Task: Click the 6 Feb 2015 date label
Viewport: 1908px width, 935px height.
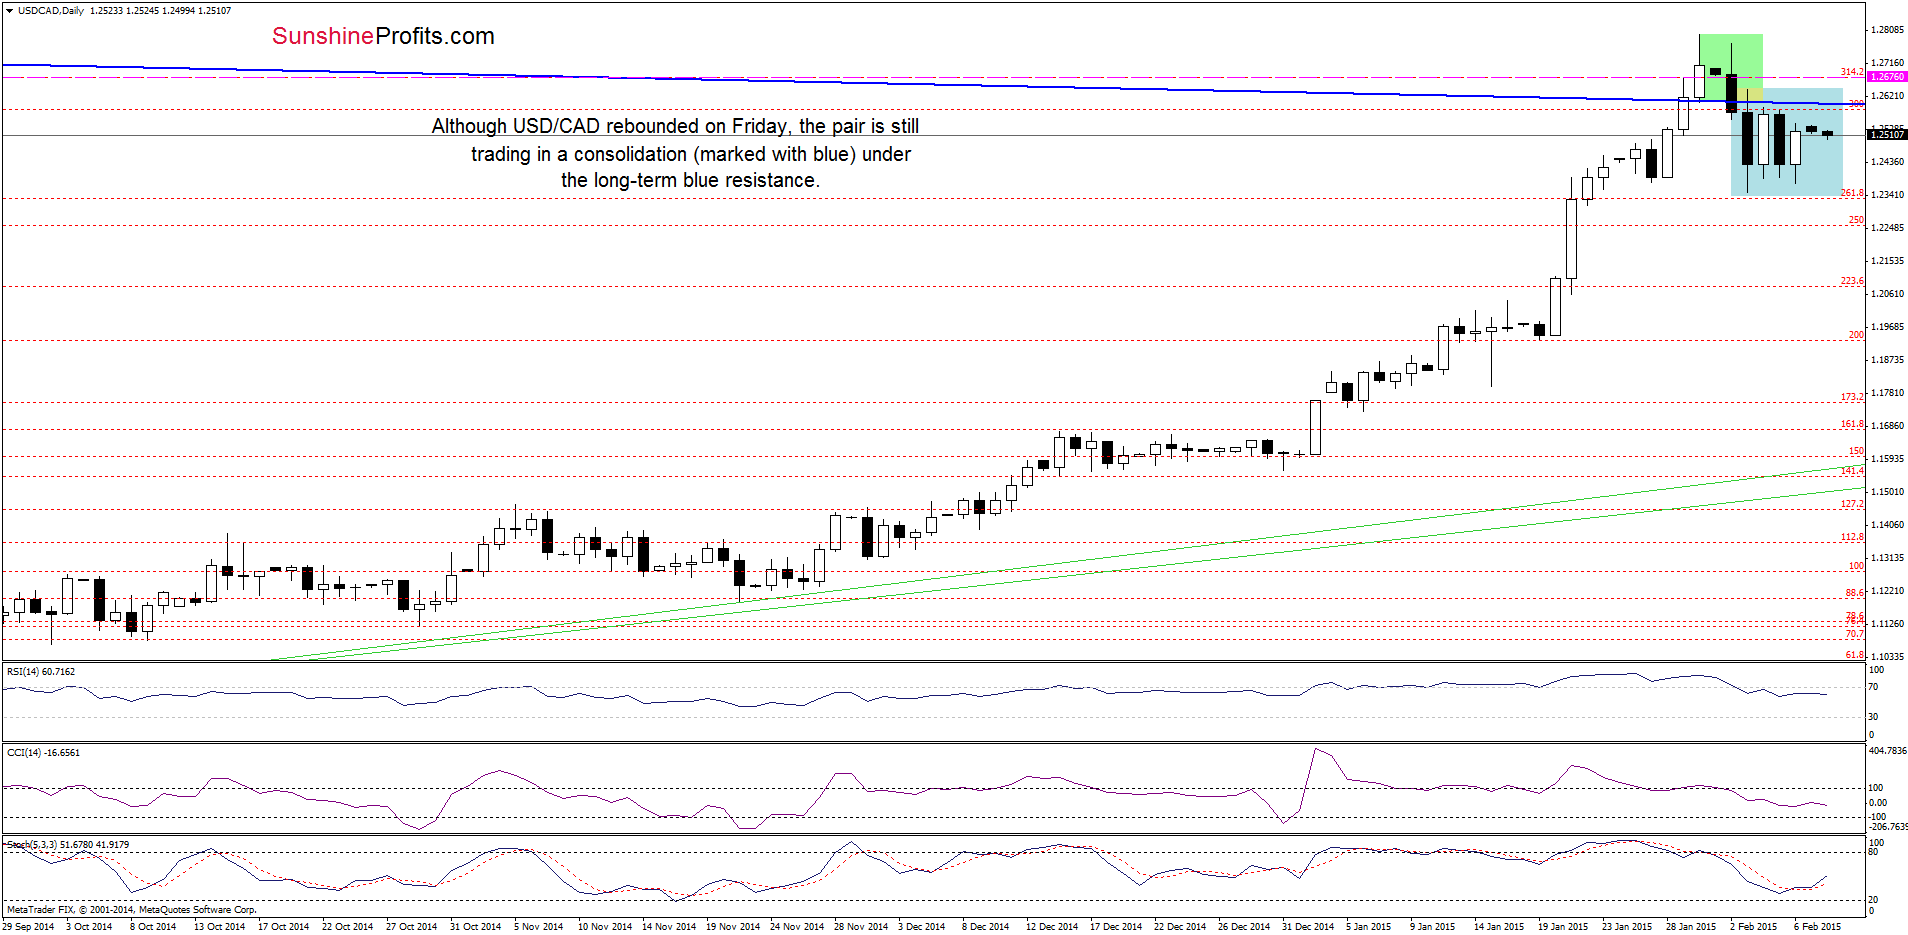Action: [1817, 926]
